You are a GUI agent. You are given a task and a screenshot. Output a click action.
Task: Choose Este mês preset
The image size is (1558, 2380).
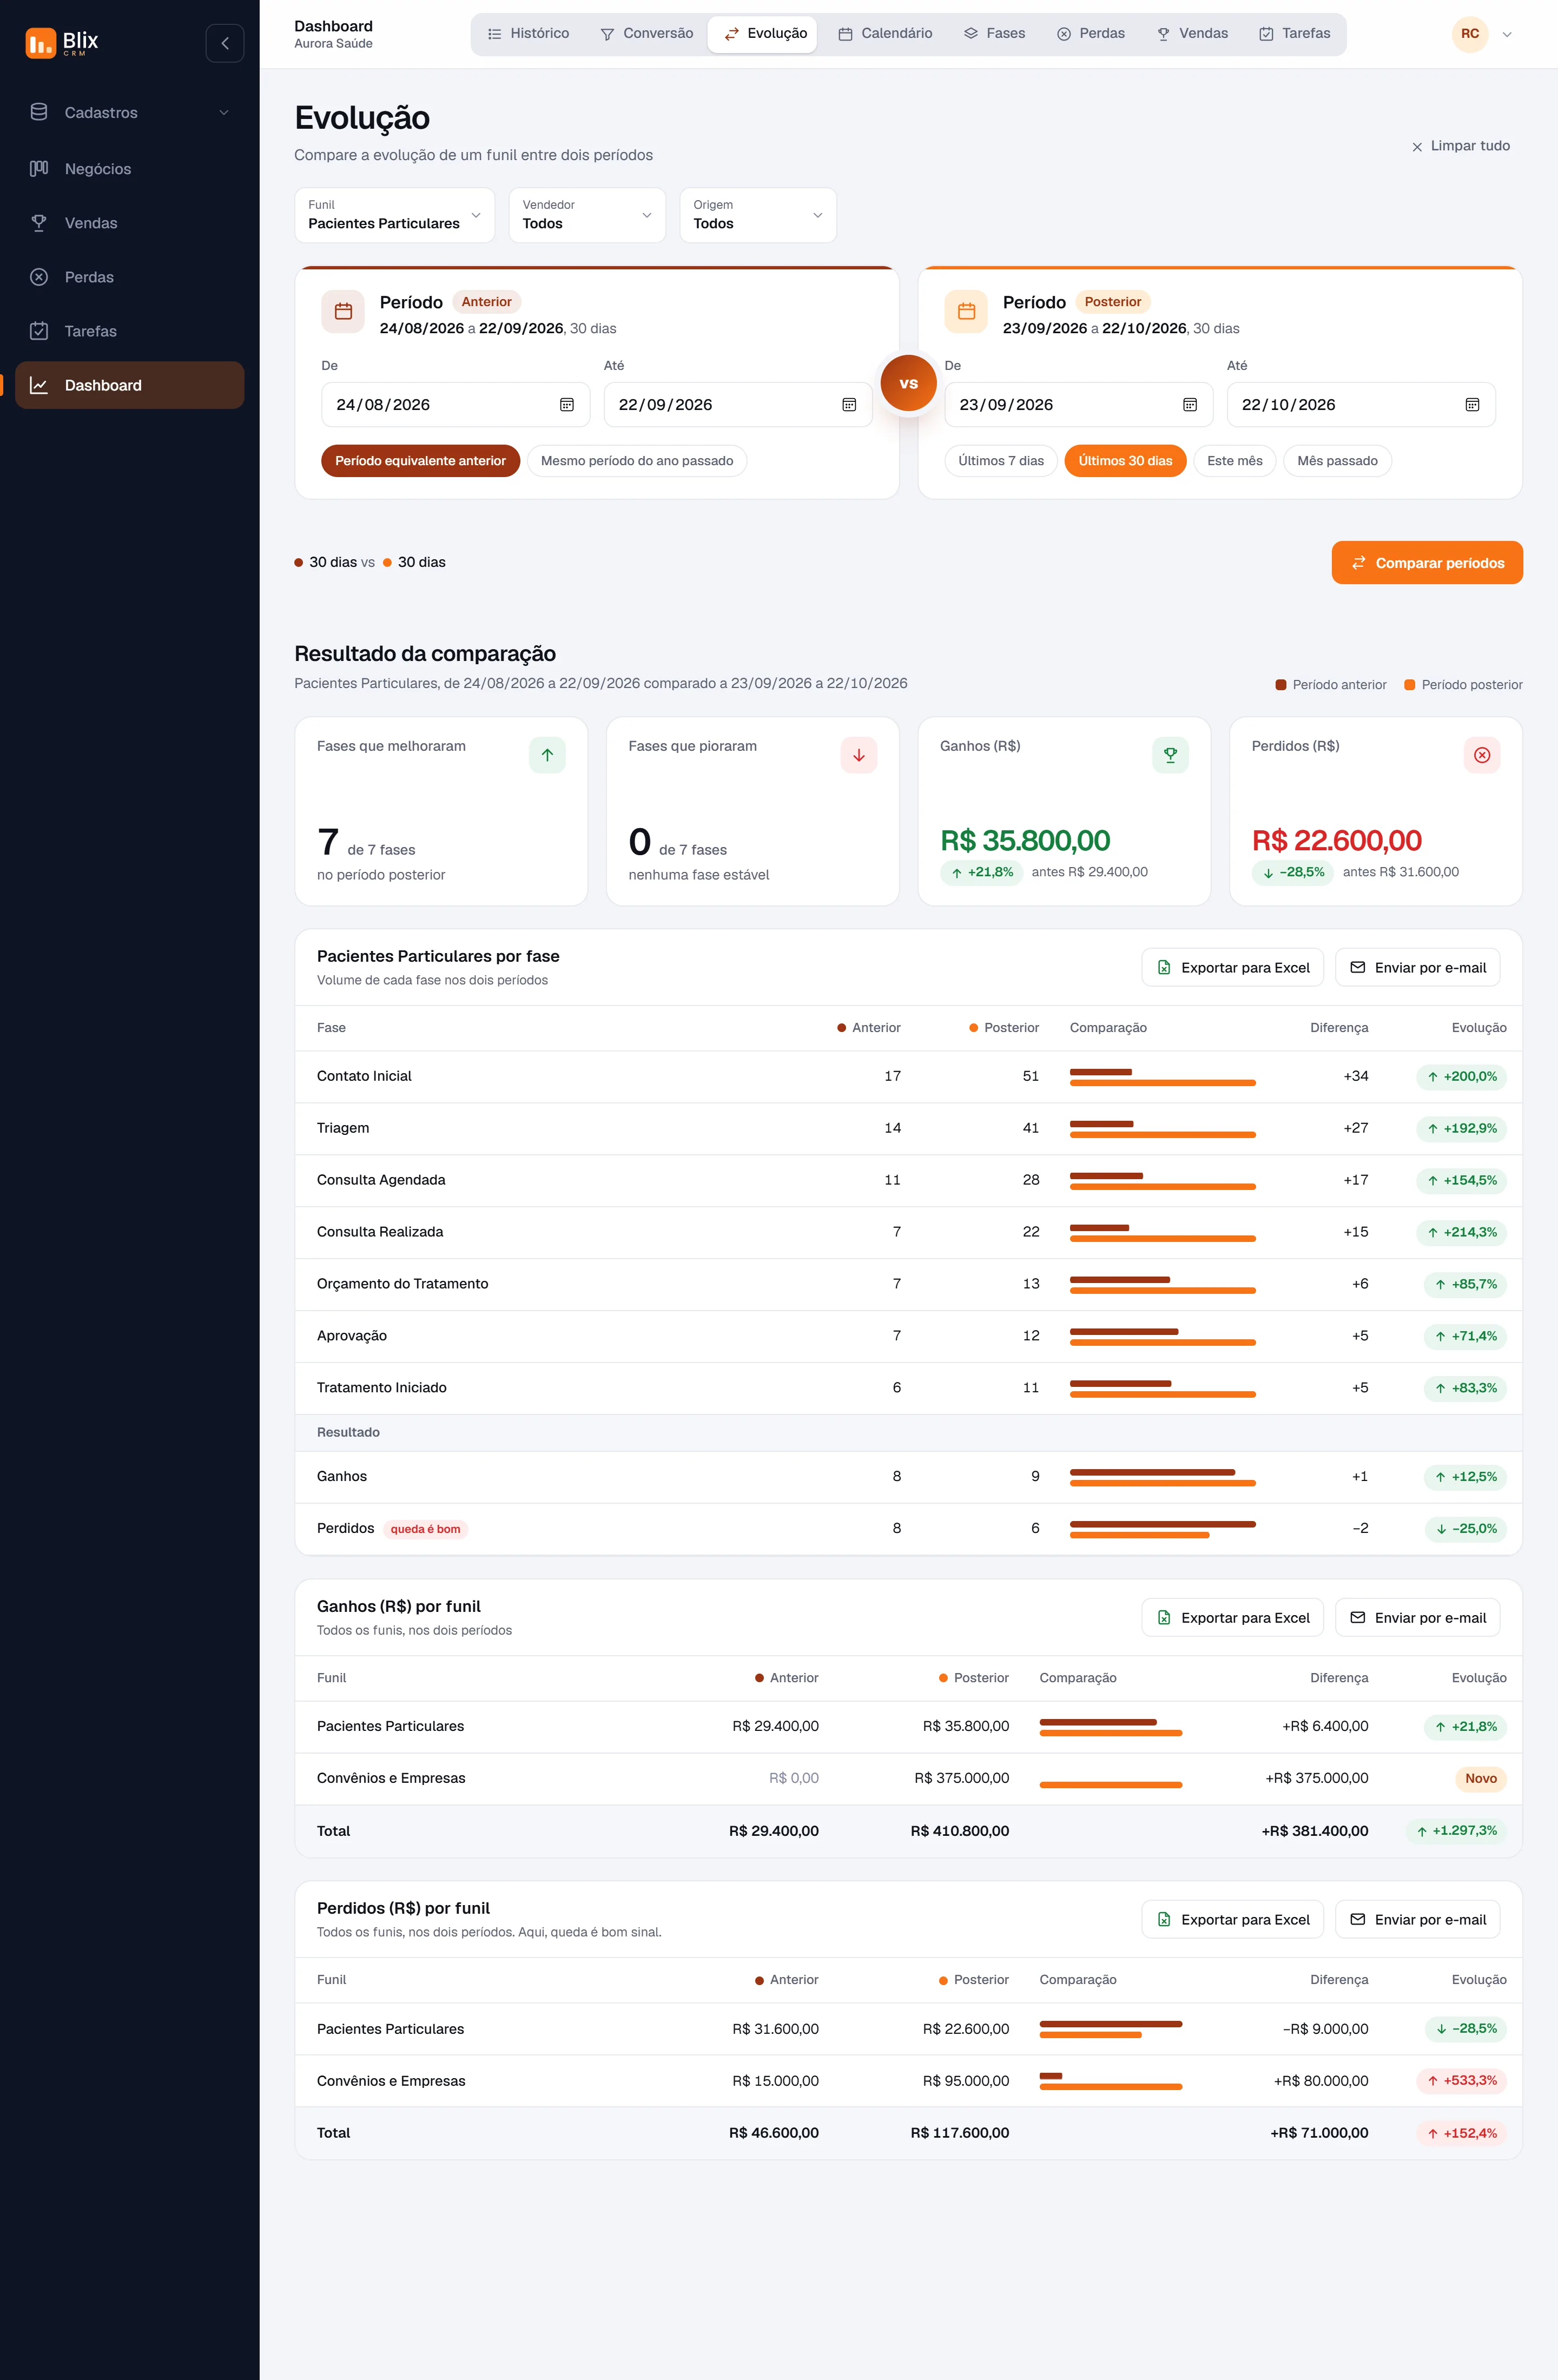pyautogui.click(x=1235, y=461)
